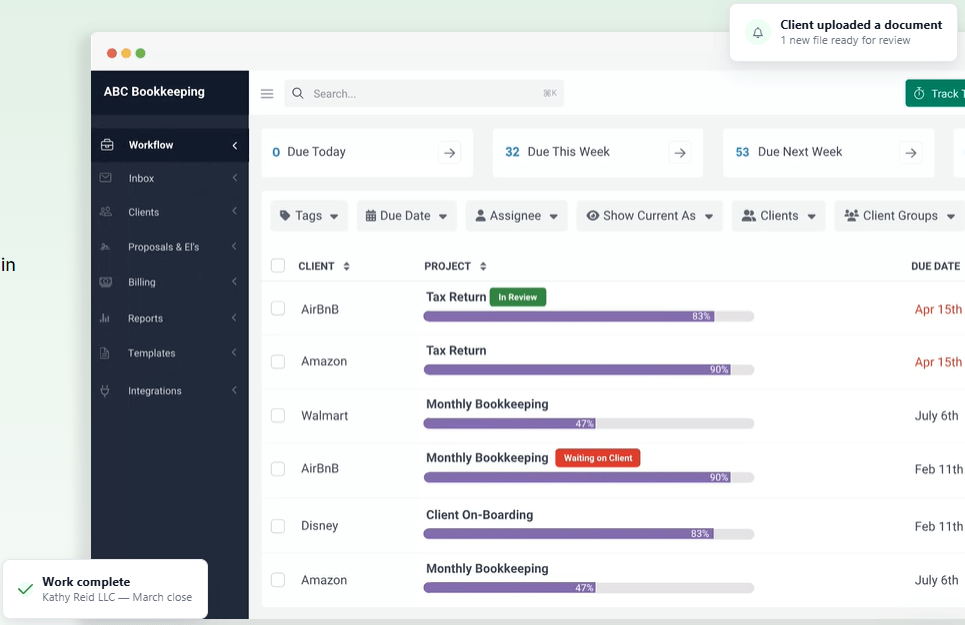
Task: Sort by the PROJECT column arrows
Action: [x=483, y=266]
